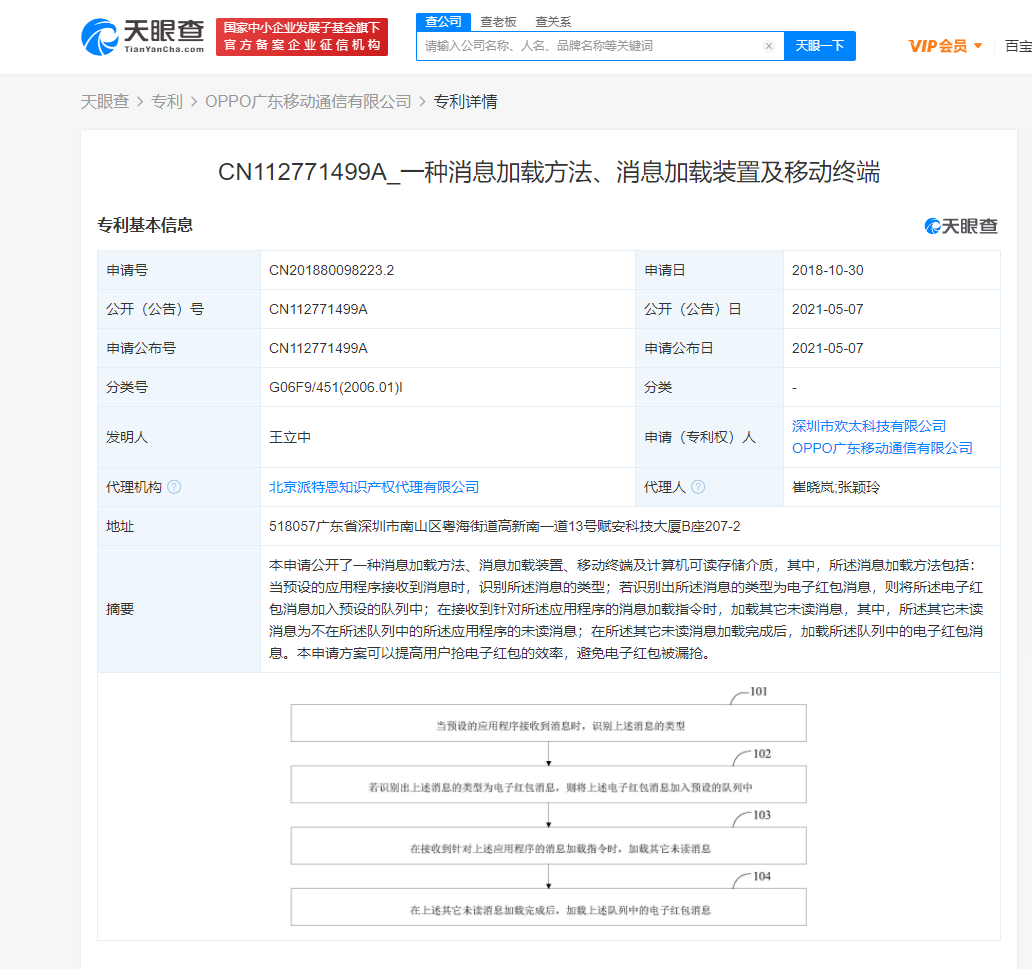
Task: Click the 摘要 abstract paragraph
Action: pyautogui.click(x=626, y=609)
